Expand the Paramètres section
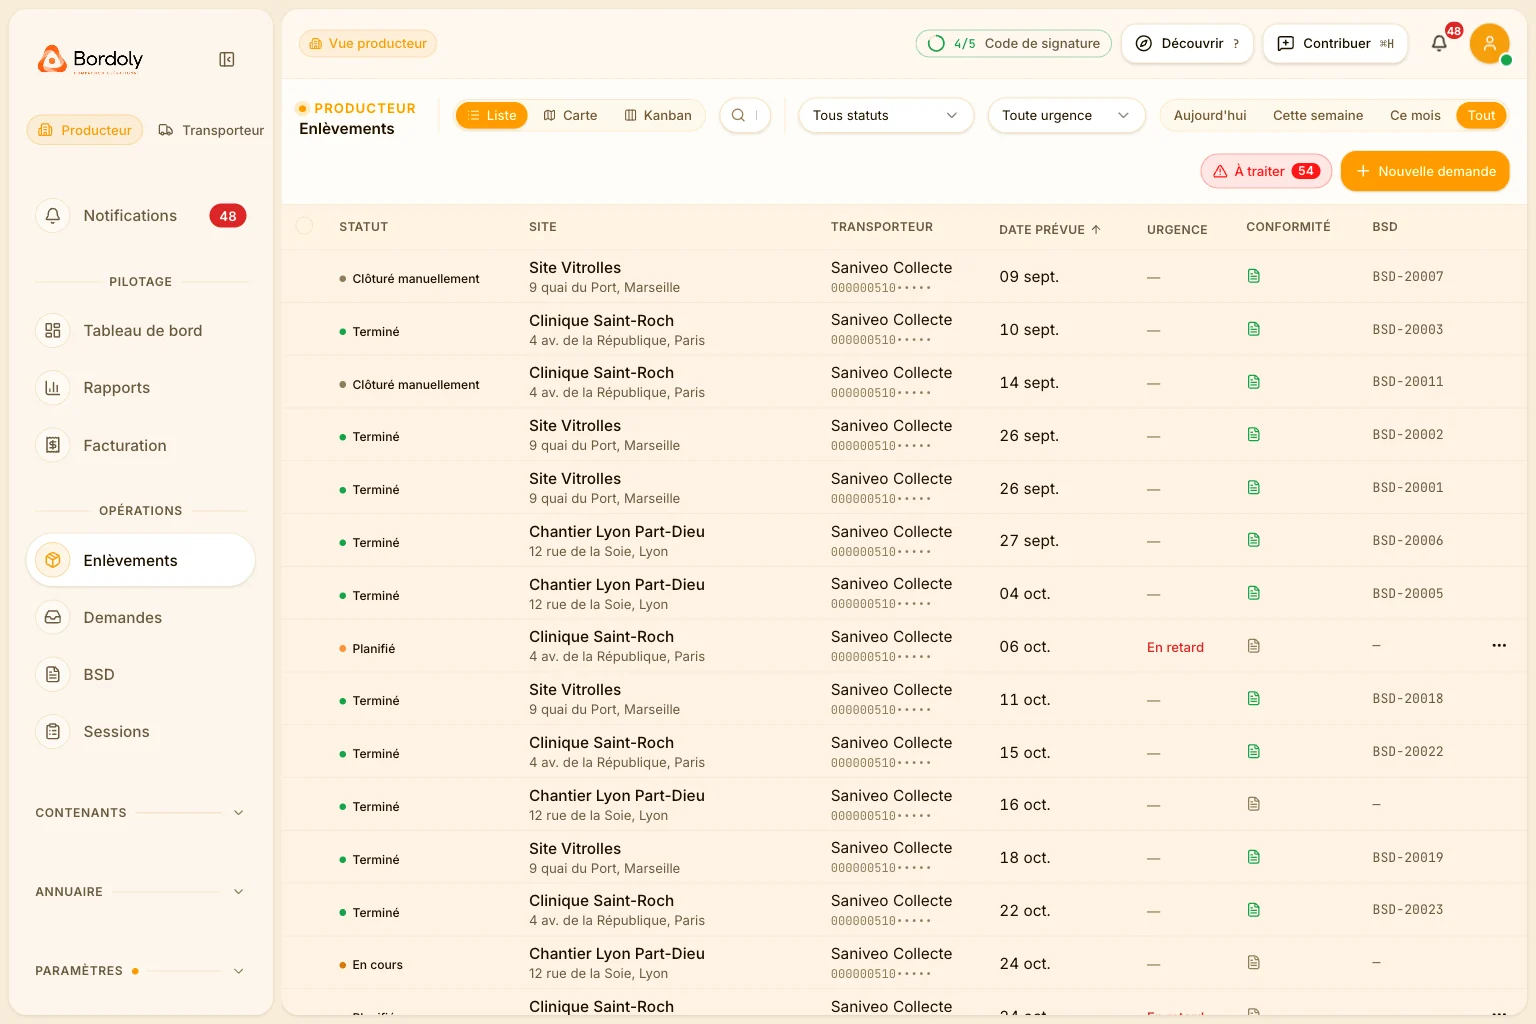The height and width of the screenshot is (1024, 1536). point(141,971)
